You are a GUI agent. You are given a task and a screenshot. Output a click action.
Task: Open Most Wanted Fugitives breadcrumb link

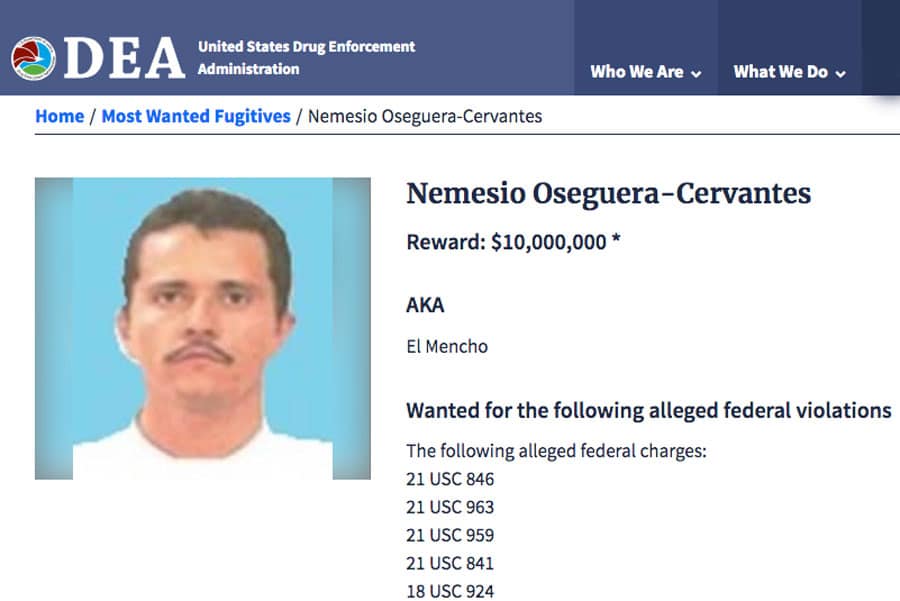coord(196,116)
